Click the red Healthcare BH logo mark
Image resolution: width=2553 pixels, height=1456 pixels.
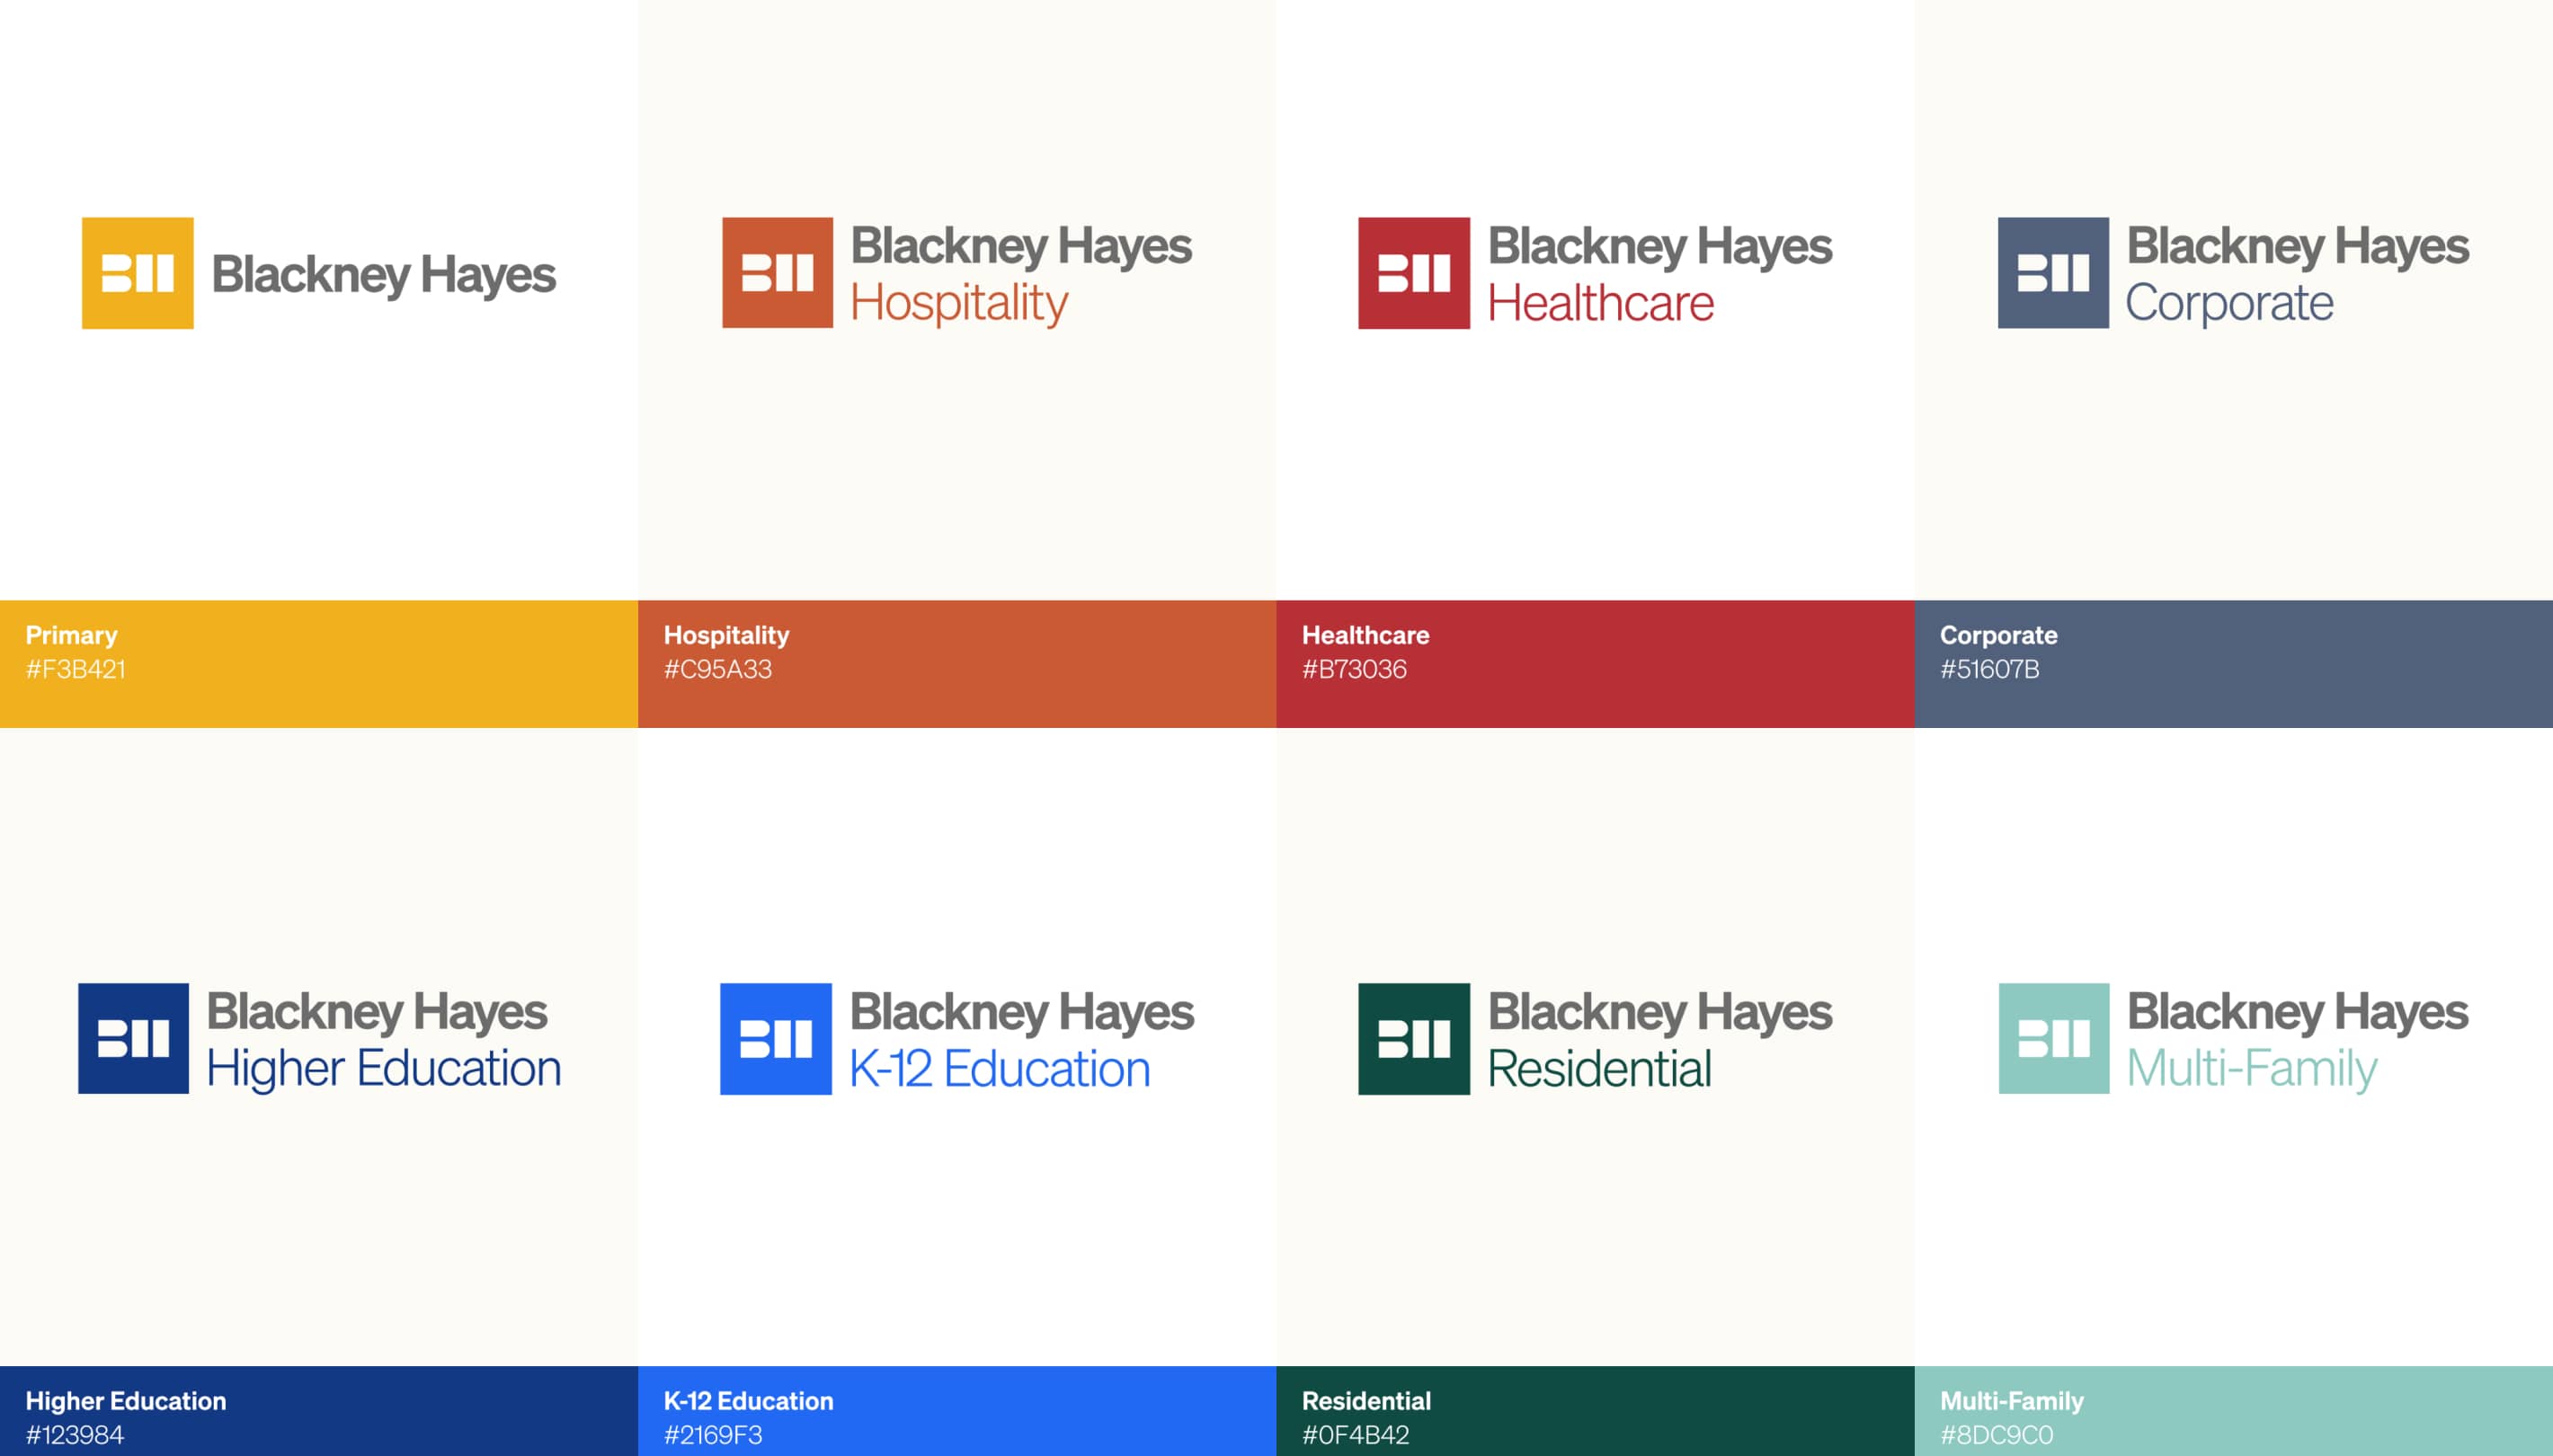click(1414, 273)
